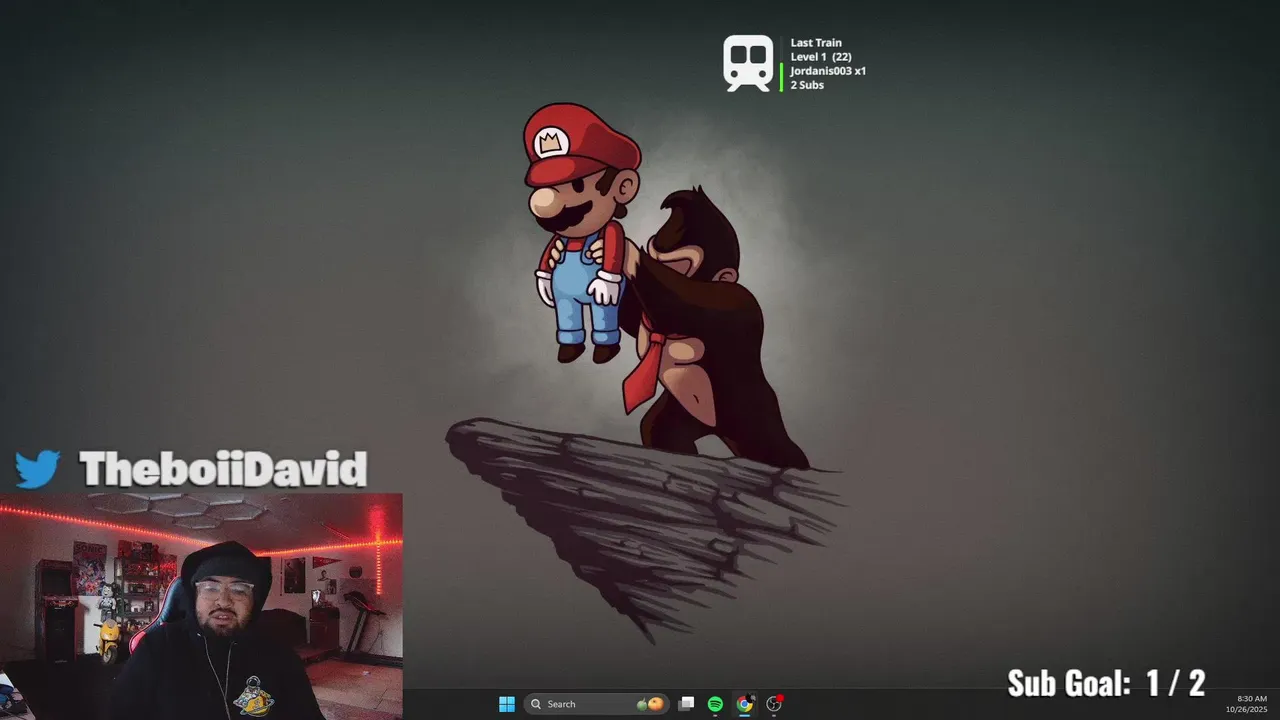Screen dimensions: 1280x720
Task: Open the Windows Start menu
Action: [x=507, y=704]
